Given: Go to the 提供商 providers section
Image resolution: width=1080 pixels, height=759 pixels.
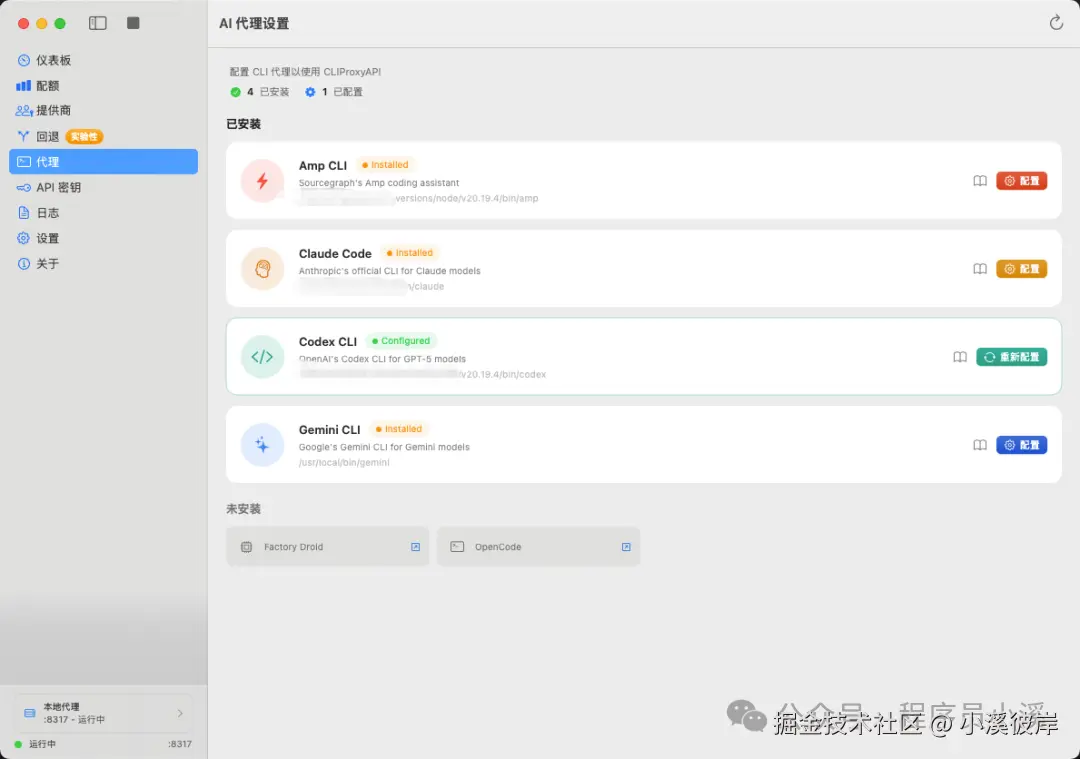Looking at the screenshot, I should [x=103, y=110].
